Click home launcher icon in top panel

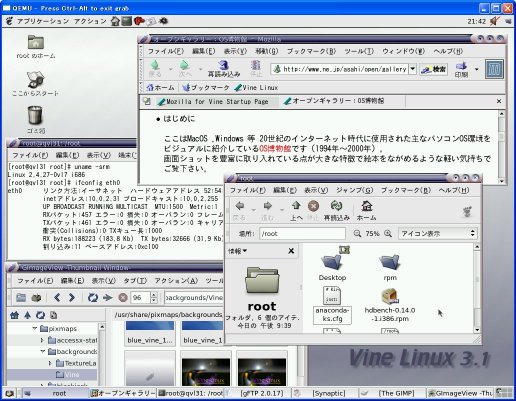pos(115,21)
